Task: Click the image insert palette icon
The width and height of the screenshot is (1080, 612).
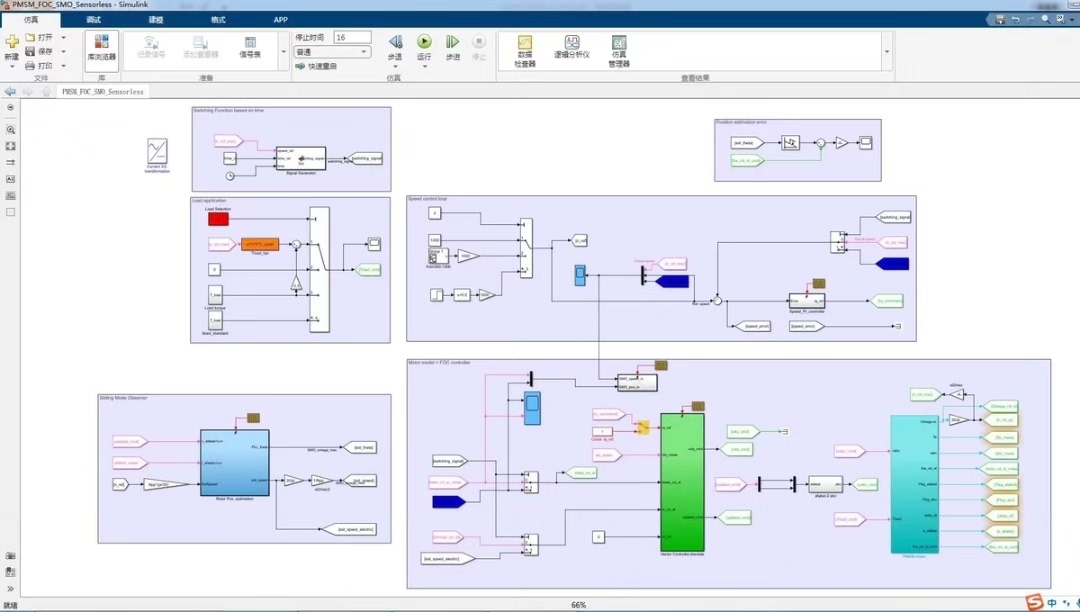Action: [10, 196]
